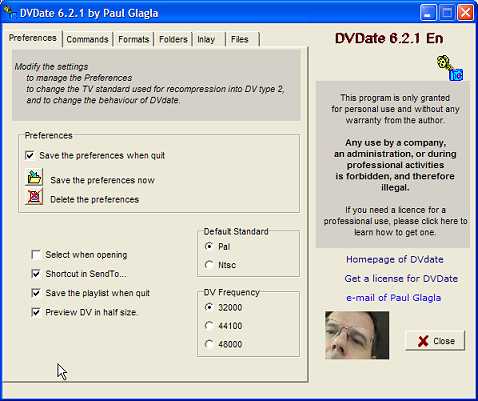
Task: Click the DVDate title bar app icon
Action: coord(9,13)
